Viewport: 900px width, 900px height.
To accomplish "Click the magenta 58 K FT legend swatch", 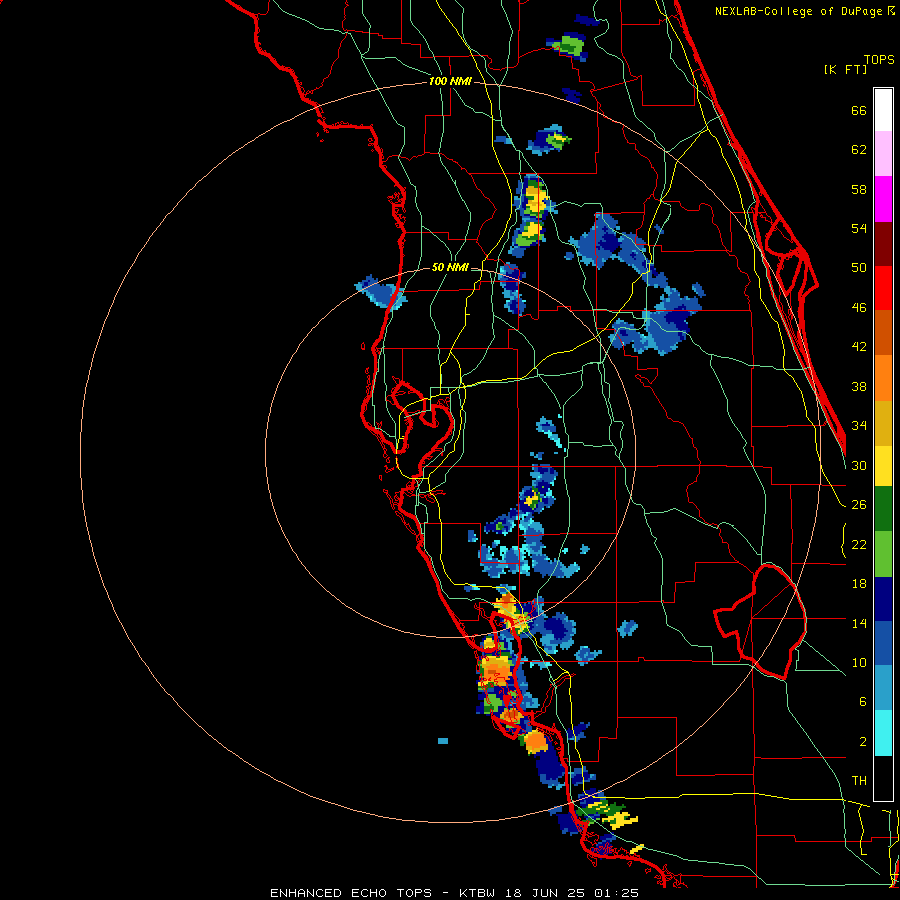I will pyautogui.click(x=883, y=199).
